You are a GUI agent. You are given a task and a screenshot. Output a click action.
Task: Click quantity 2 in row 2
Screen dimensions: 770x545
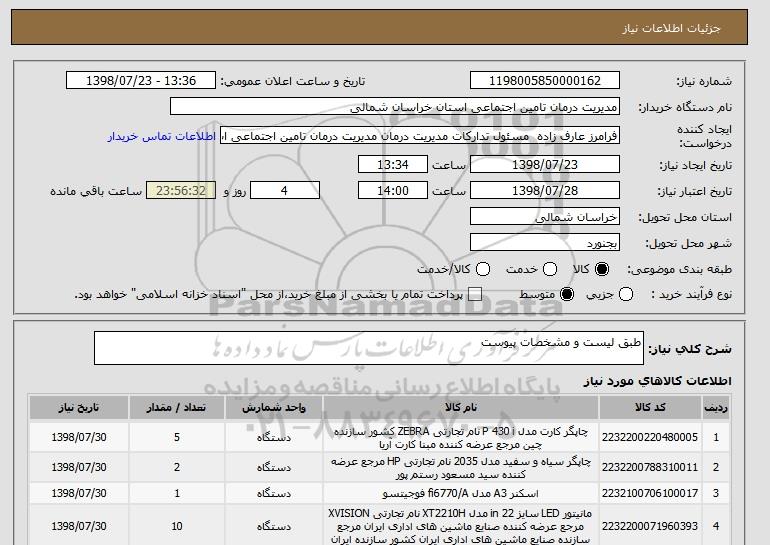coord(177,467)
